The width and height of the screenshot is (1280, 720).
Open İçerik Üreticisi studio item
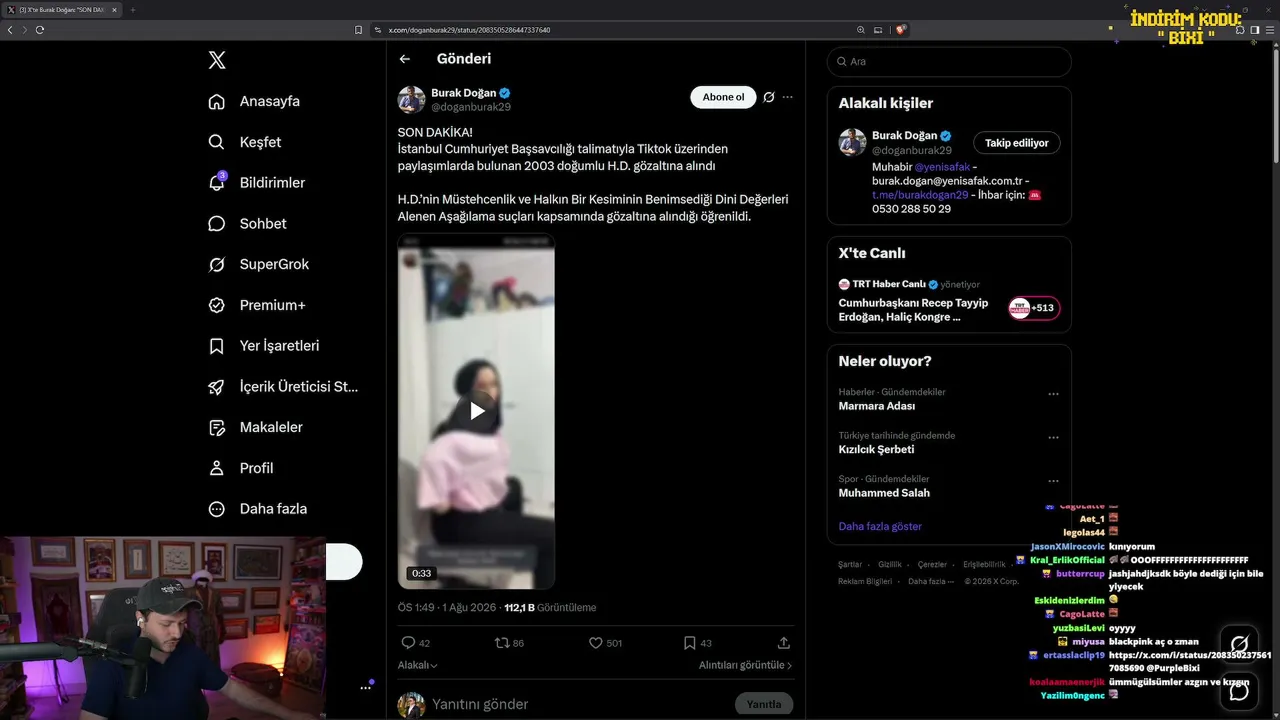pos(282,386)
